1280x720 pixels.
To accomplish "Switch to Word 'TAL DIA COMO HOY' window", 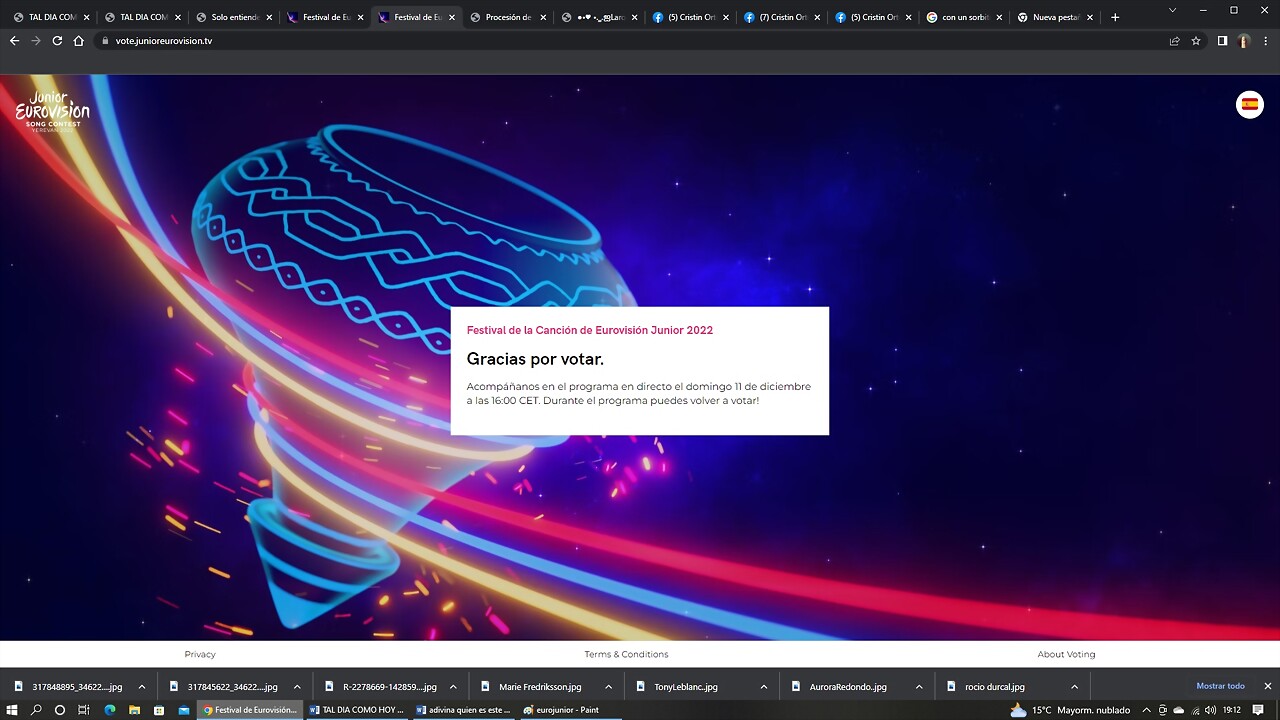I will tap(357, 710).
